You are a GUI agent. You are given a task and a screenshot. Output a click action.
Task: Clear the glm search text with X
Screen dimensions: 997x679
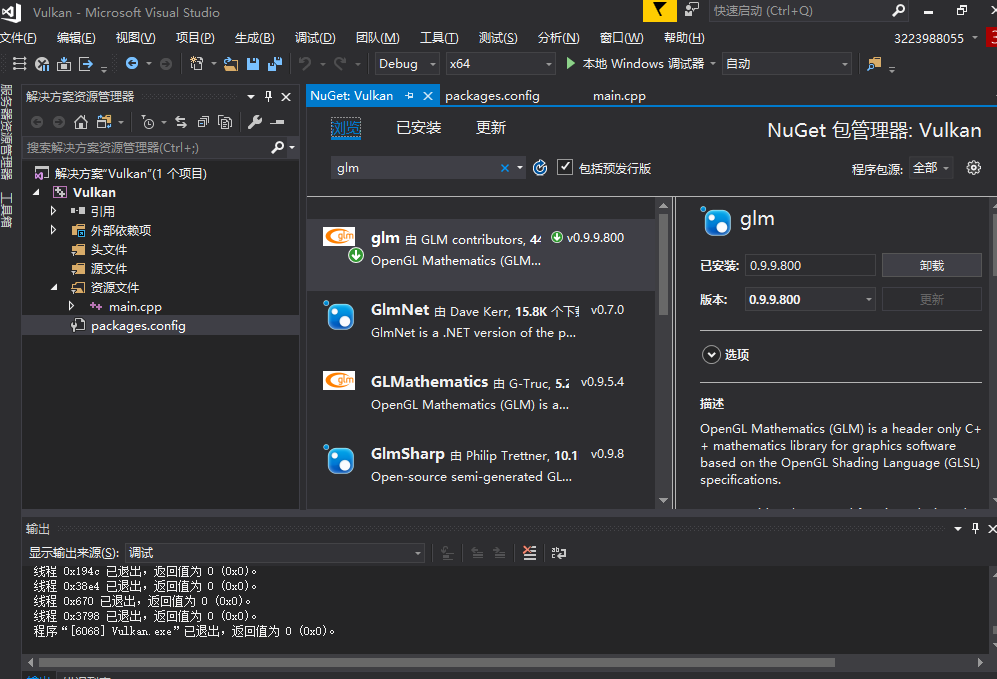(505, 168)
